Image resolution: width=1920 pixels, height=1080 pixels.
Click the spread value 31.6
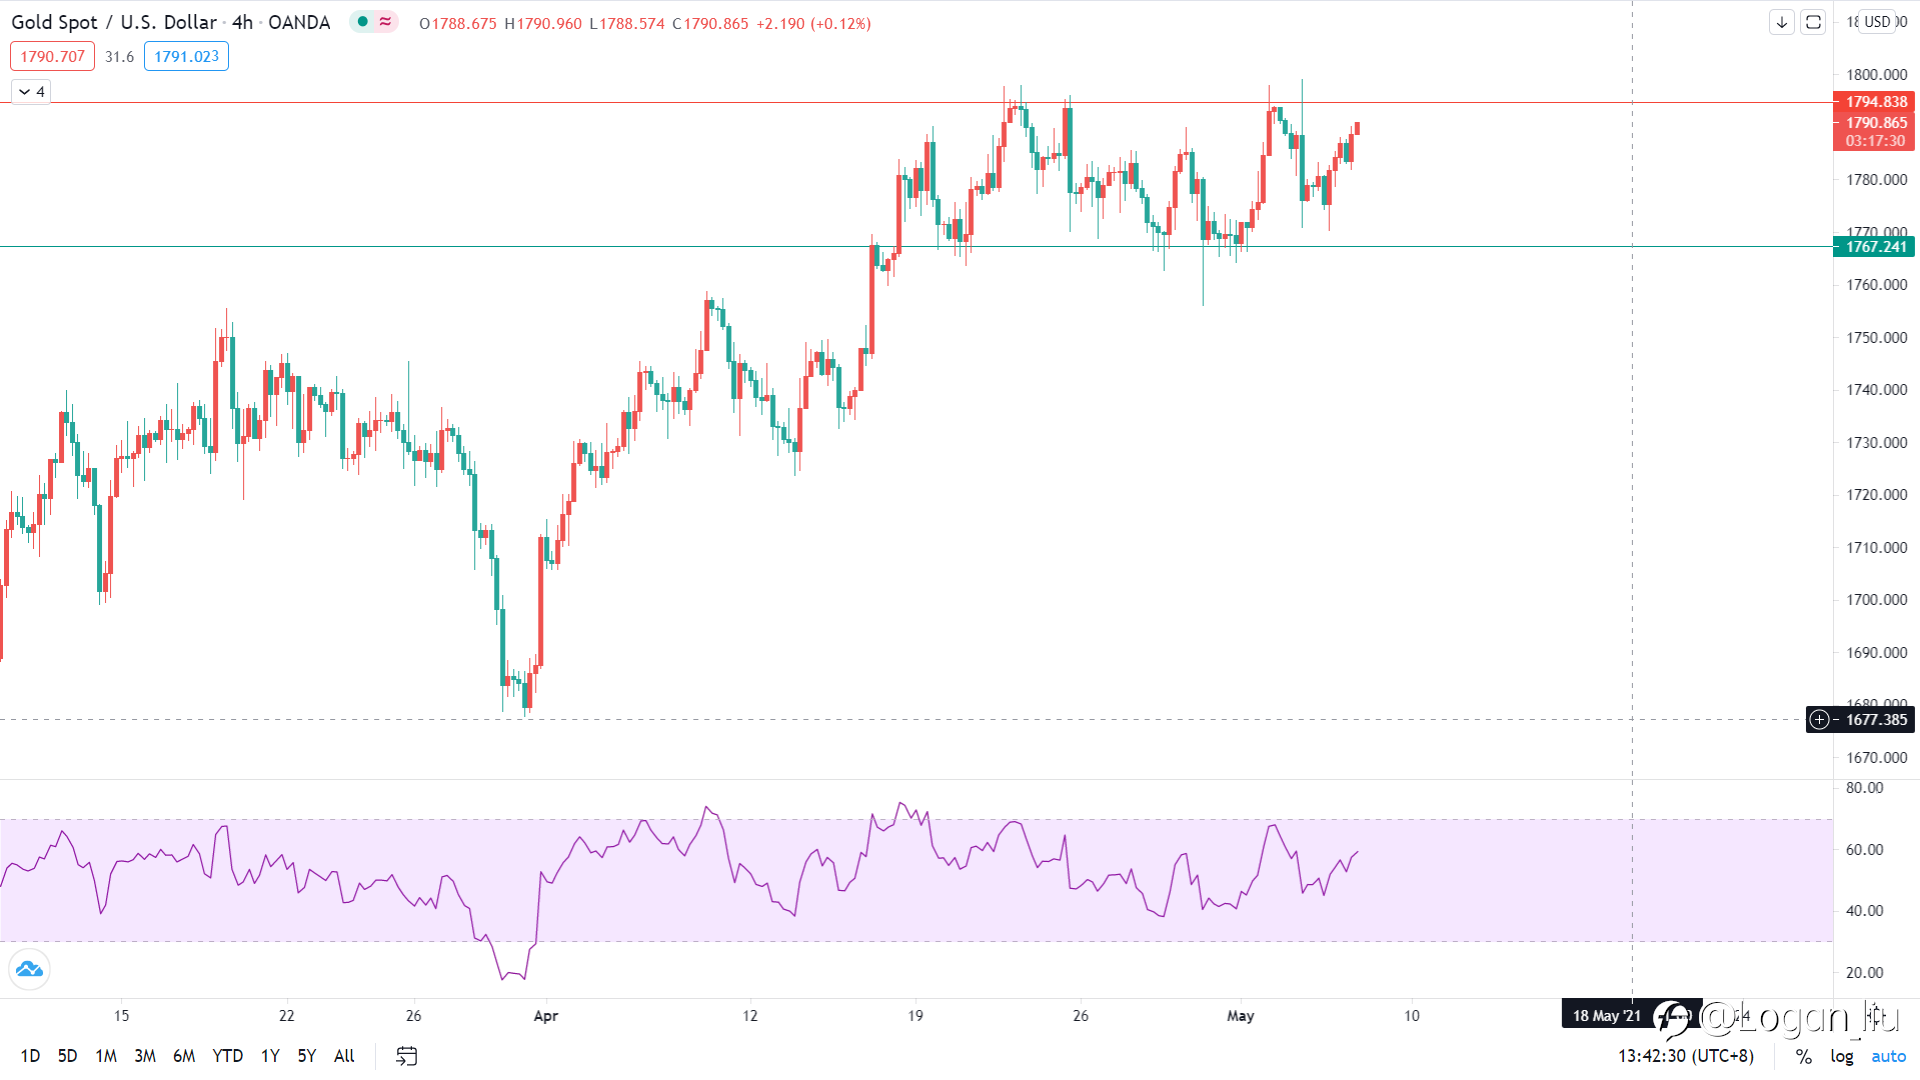(x=119, y=57)
